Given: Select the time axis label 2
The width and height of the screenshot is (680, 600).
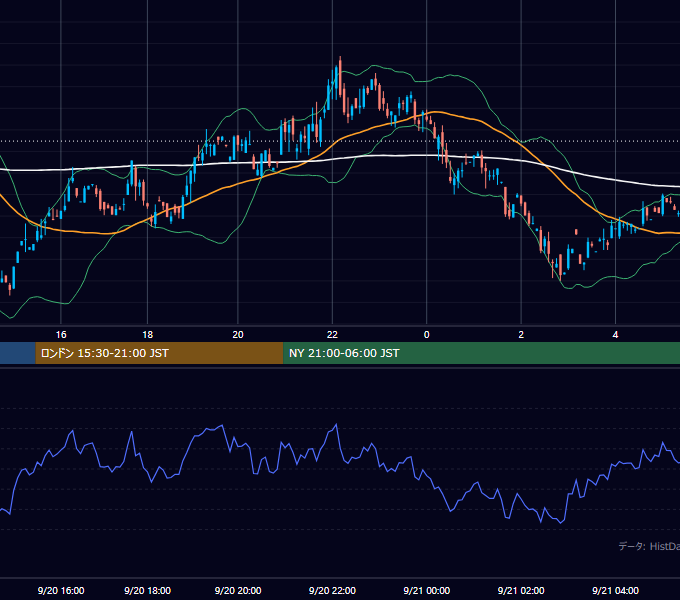Looking at the screenshot, I should 521,335.
